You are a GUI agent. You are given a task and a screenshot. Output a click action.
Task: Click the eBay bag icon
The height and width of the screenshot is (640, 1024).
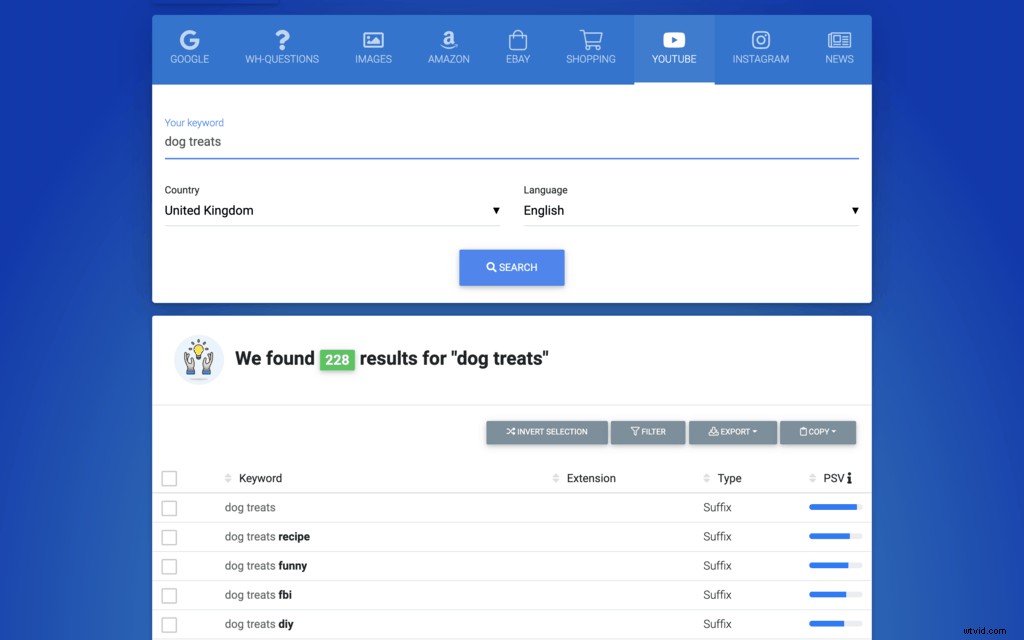(517, 40)
